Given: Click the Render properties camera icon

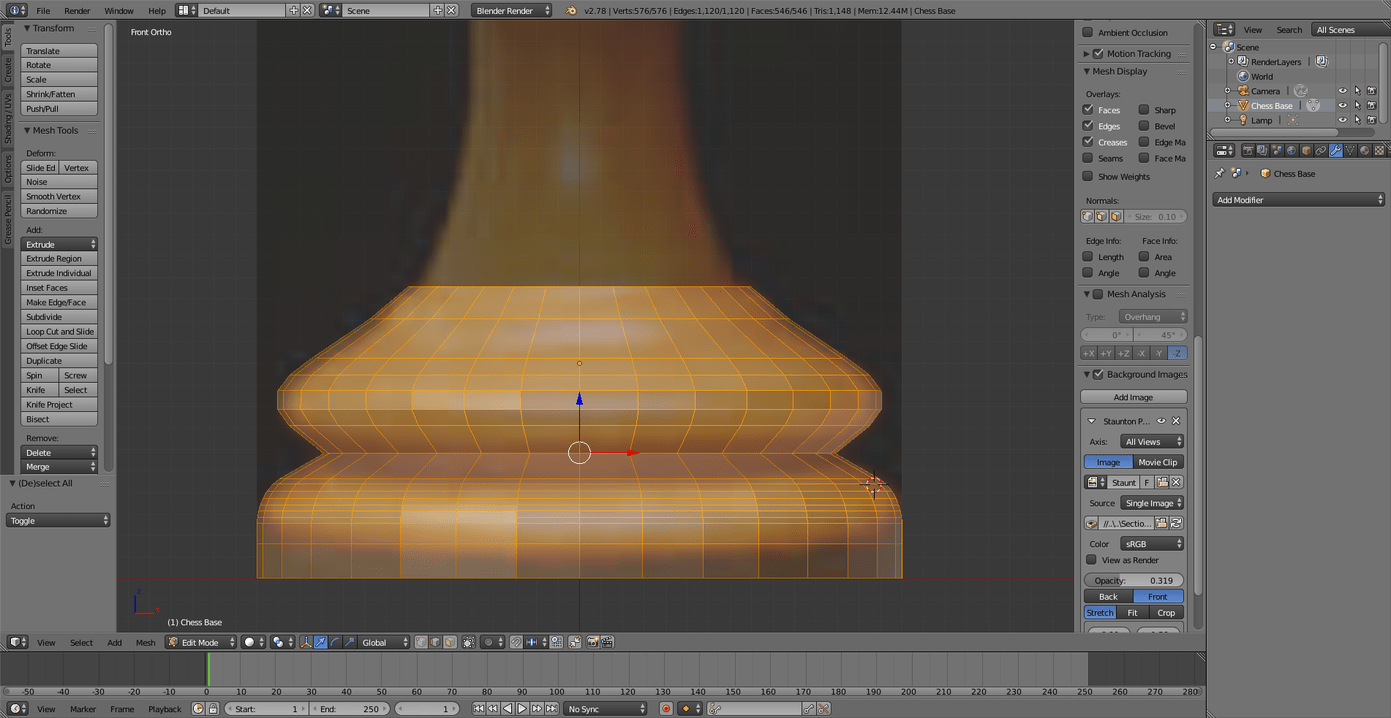Looking at the screenshot, I should (x=1247, y=151).
